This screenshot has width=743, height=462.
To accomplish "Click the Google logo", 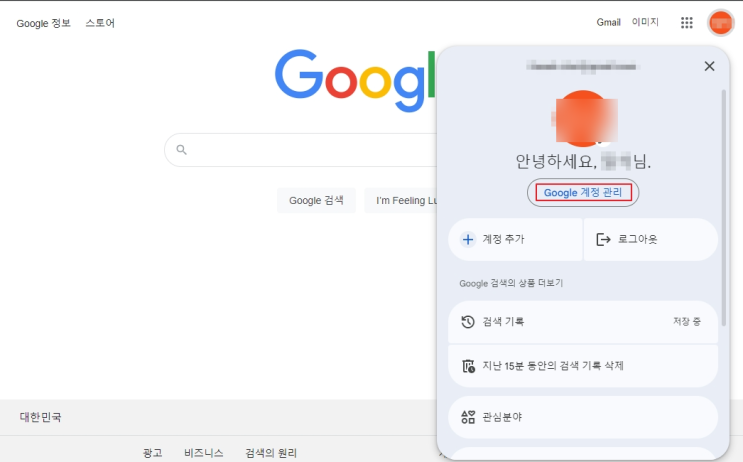I will pyautogui.click(x=355, y=81).
